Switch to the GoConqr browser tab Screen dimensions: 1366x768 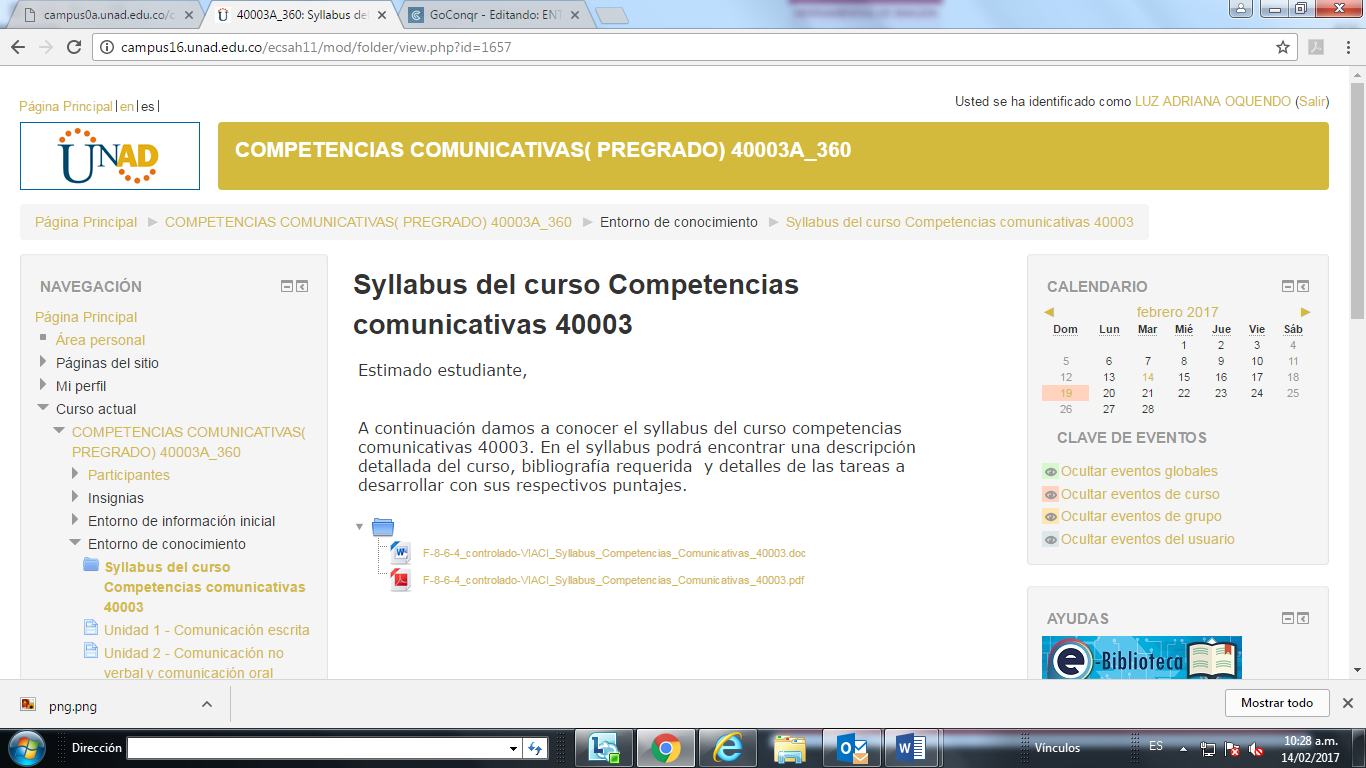(x=490, y=15)
